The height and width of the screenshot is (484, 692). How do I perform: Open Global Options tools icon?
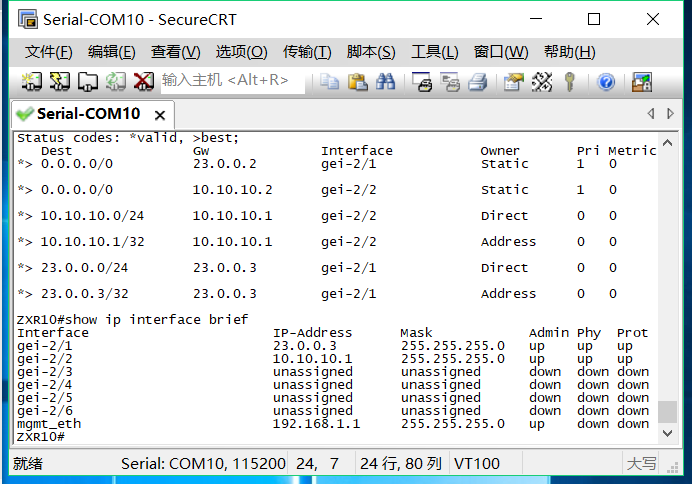pyautogui.click(x=542, y=82)
